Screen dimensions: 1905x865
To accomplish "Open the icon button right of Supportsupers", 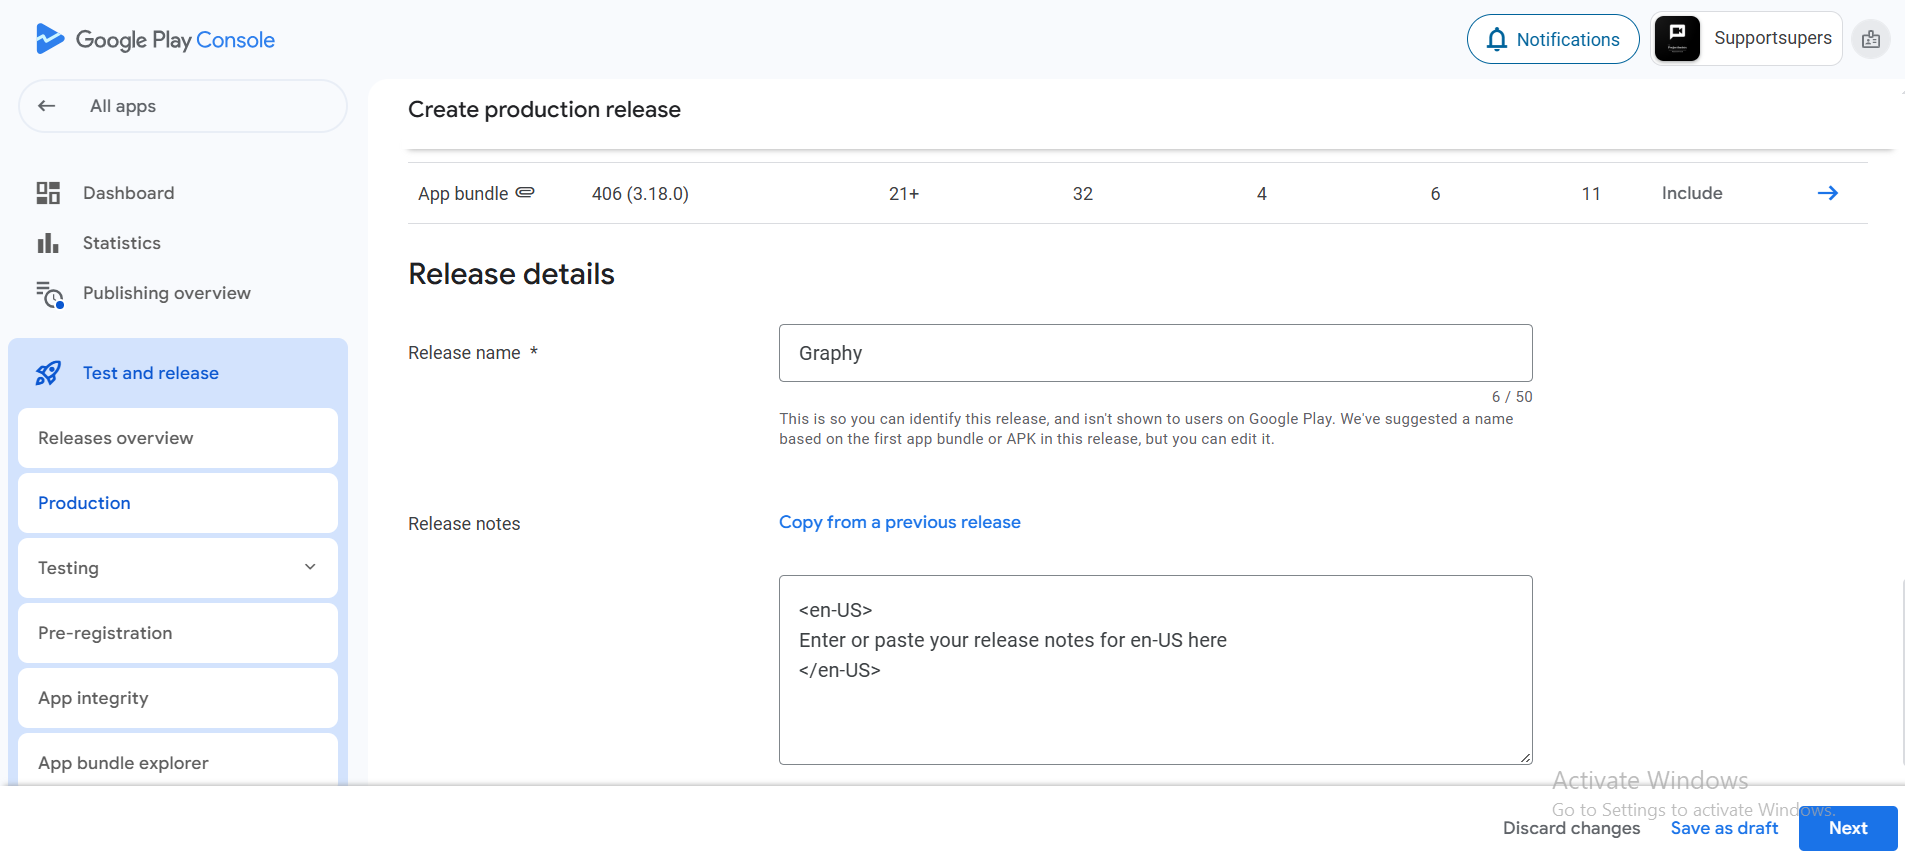I will (1870, 40).
